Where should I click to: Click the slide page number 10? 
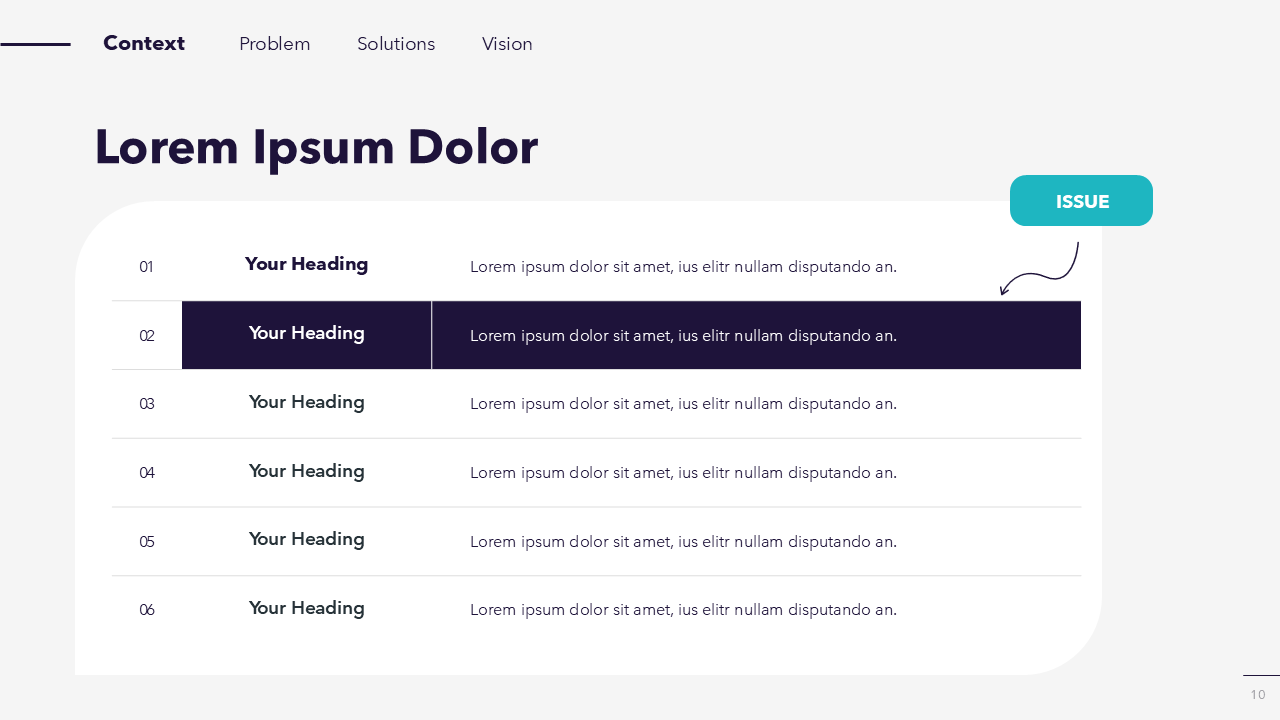click(1257, 695)
